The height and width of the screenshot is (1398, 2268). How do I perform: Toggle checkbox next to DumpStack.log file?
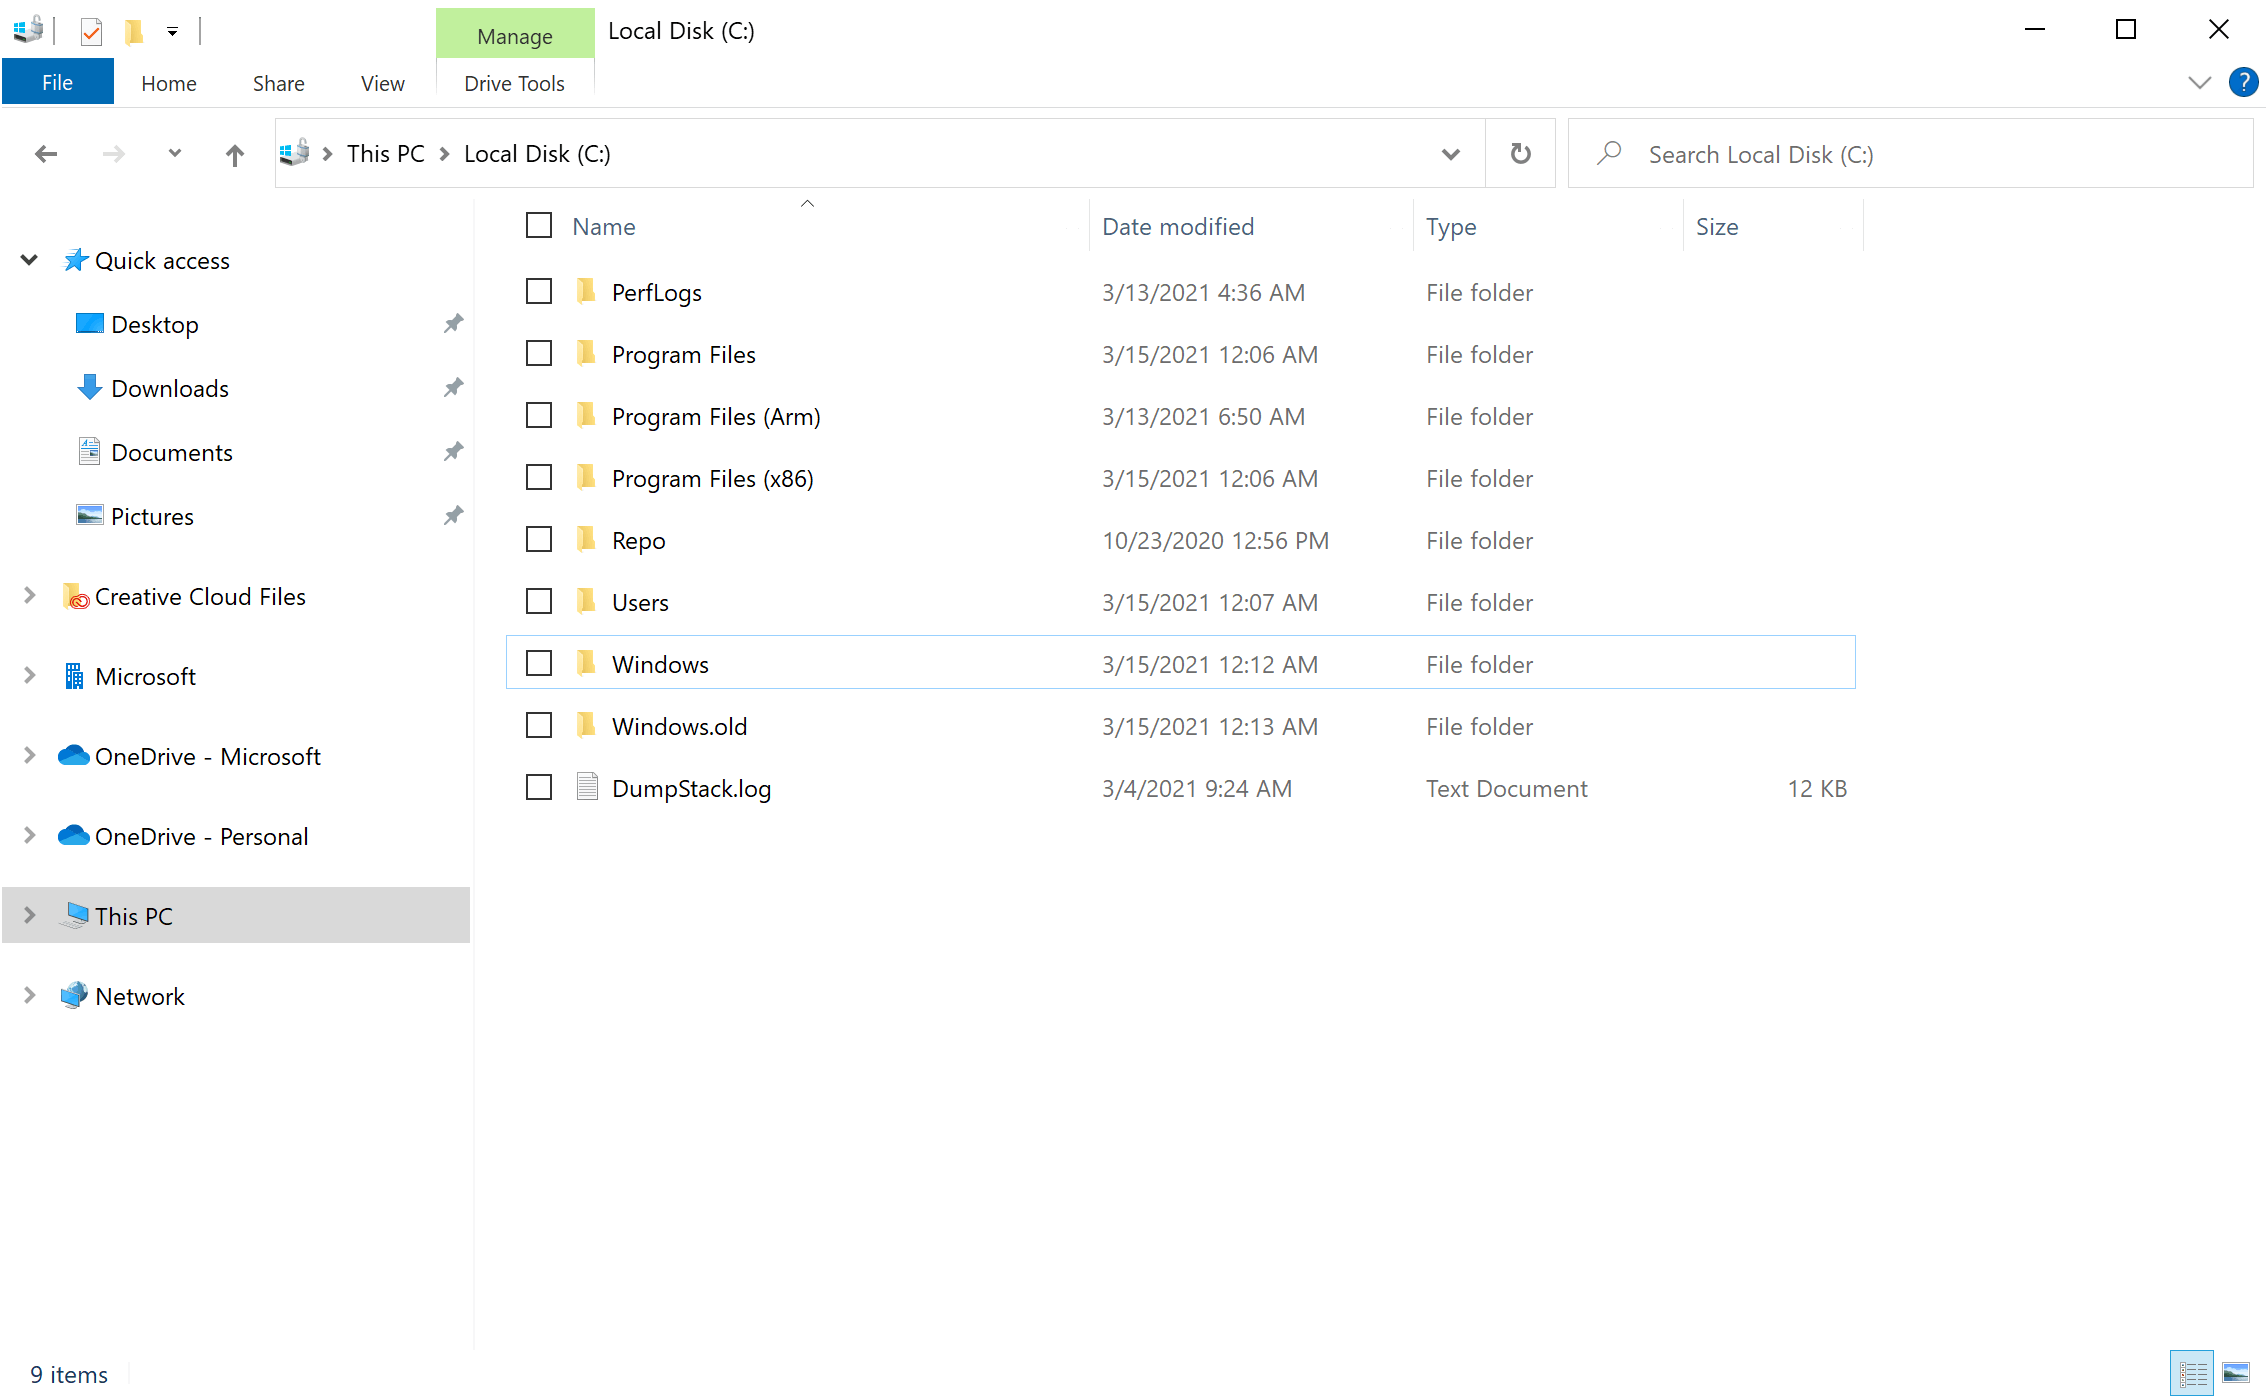click(x=538, y=787)
